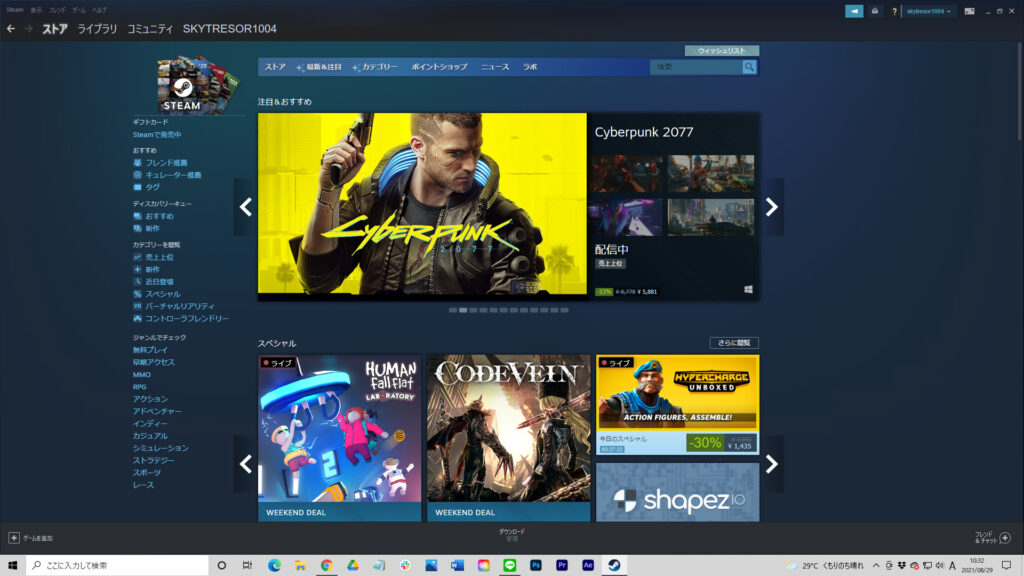Show previous featured game with left arrow
The width and height of the screenshot is (1024, 576).
point(246,207)
